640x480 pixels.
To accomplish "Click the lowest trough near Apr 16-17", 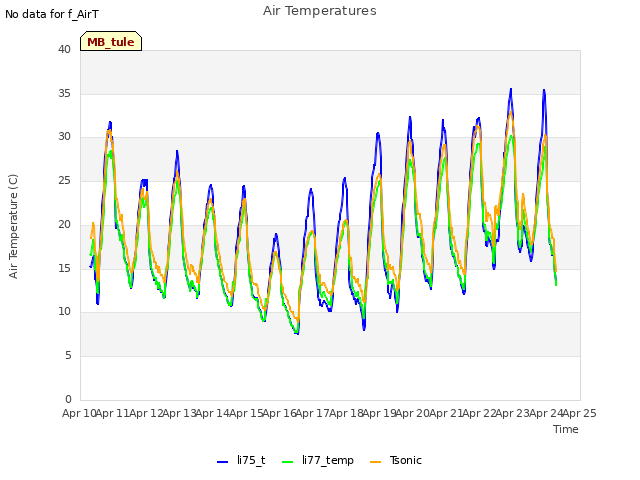I will pos(298,333).
